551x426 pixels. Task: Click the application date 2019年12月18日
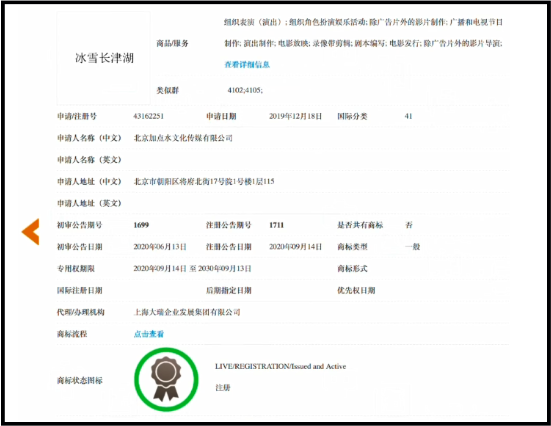(295, 116)
